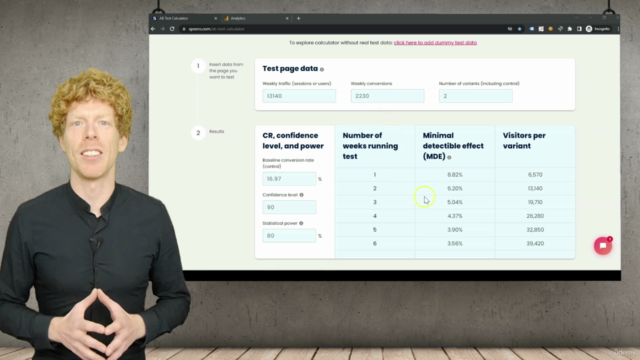Screen dimensions: 640x360
Task: Click the 13,140 visitors per variant value
Action: (x=535, y=189)
